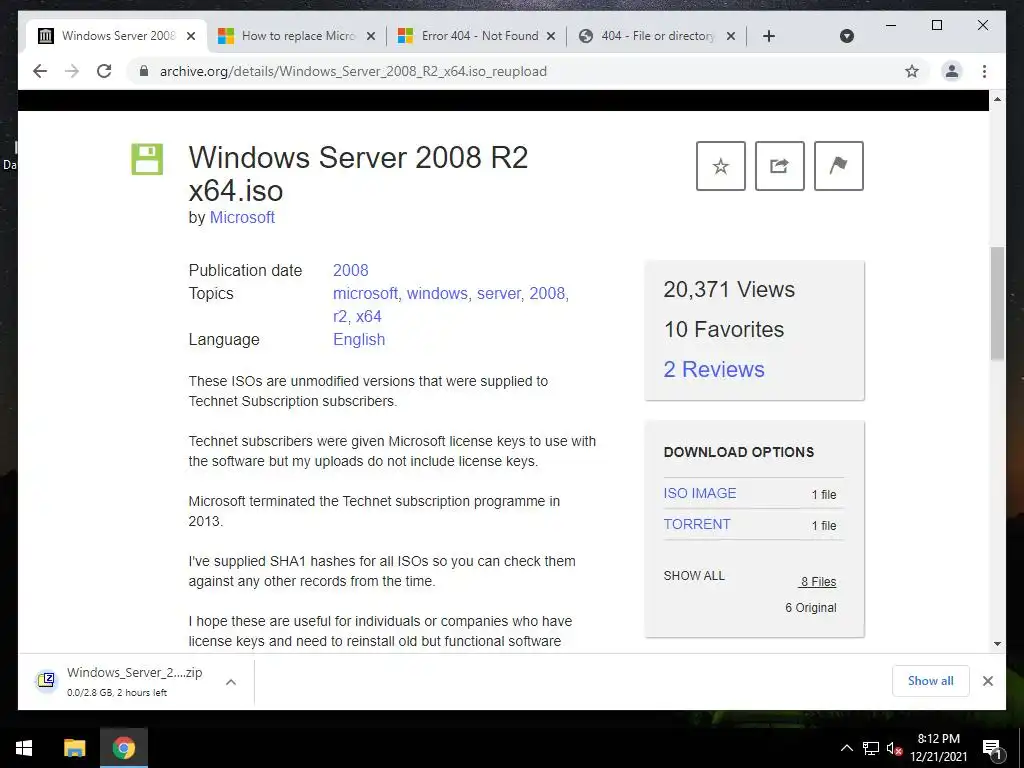
Task: Switch to the 404 - File or directory tab
Action: [x=656, y=36]
